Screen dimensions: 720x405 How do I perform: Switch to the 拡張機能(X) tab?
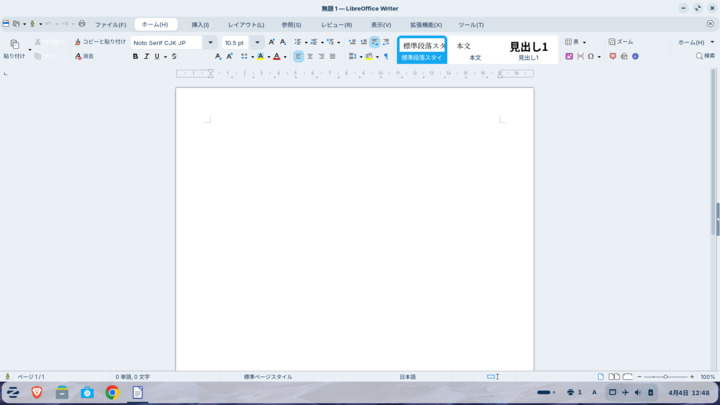point(426,25)
